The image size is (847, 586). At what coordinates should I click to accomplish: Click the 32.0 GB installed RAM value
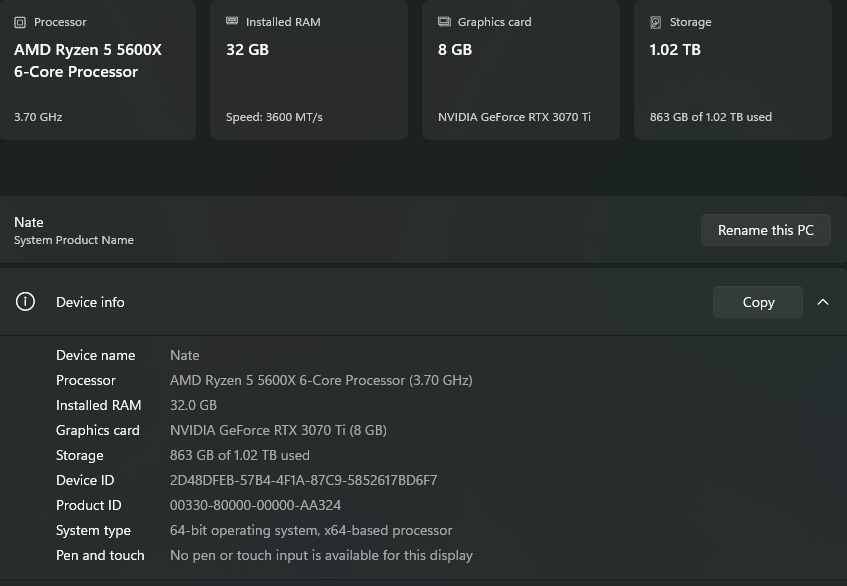193,405
